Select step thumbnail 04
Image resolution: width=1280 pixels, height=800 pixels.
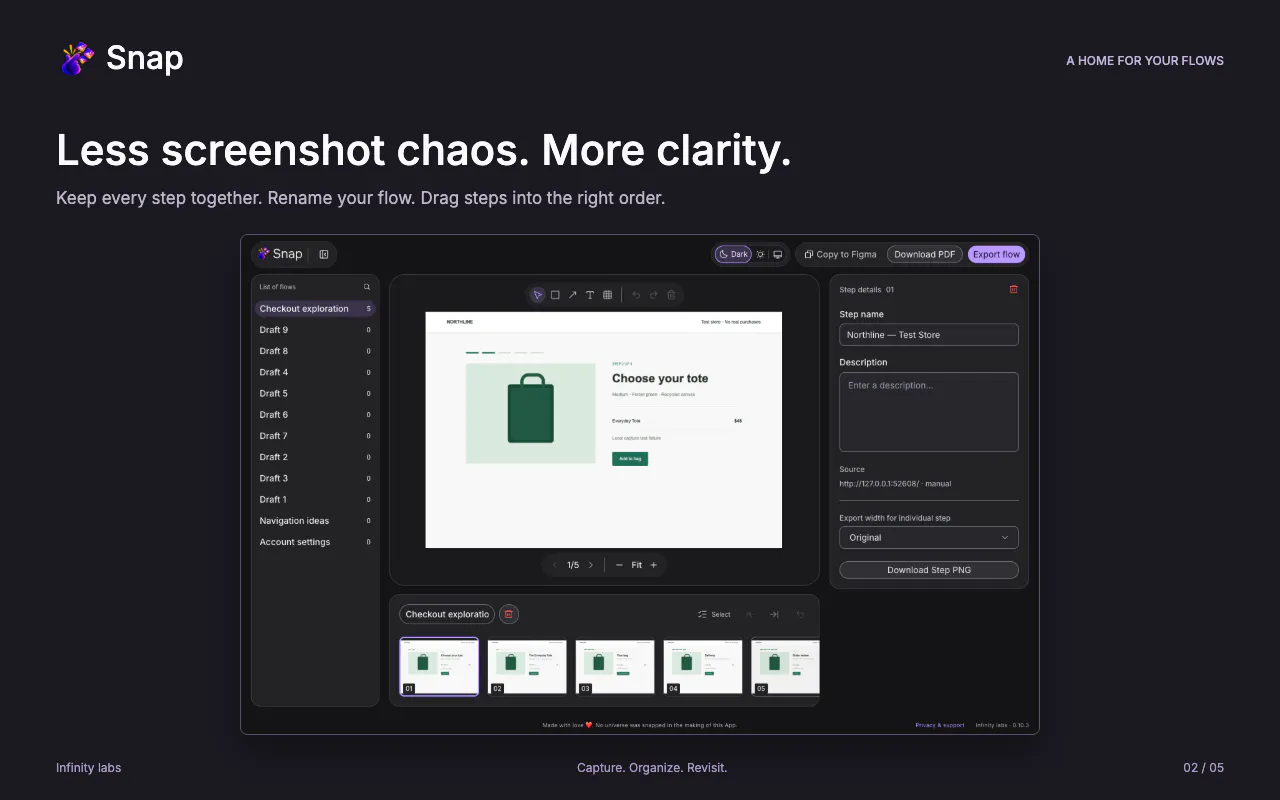click(x=703, y=667)
